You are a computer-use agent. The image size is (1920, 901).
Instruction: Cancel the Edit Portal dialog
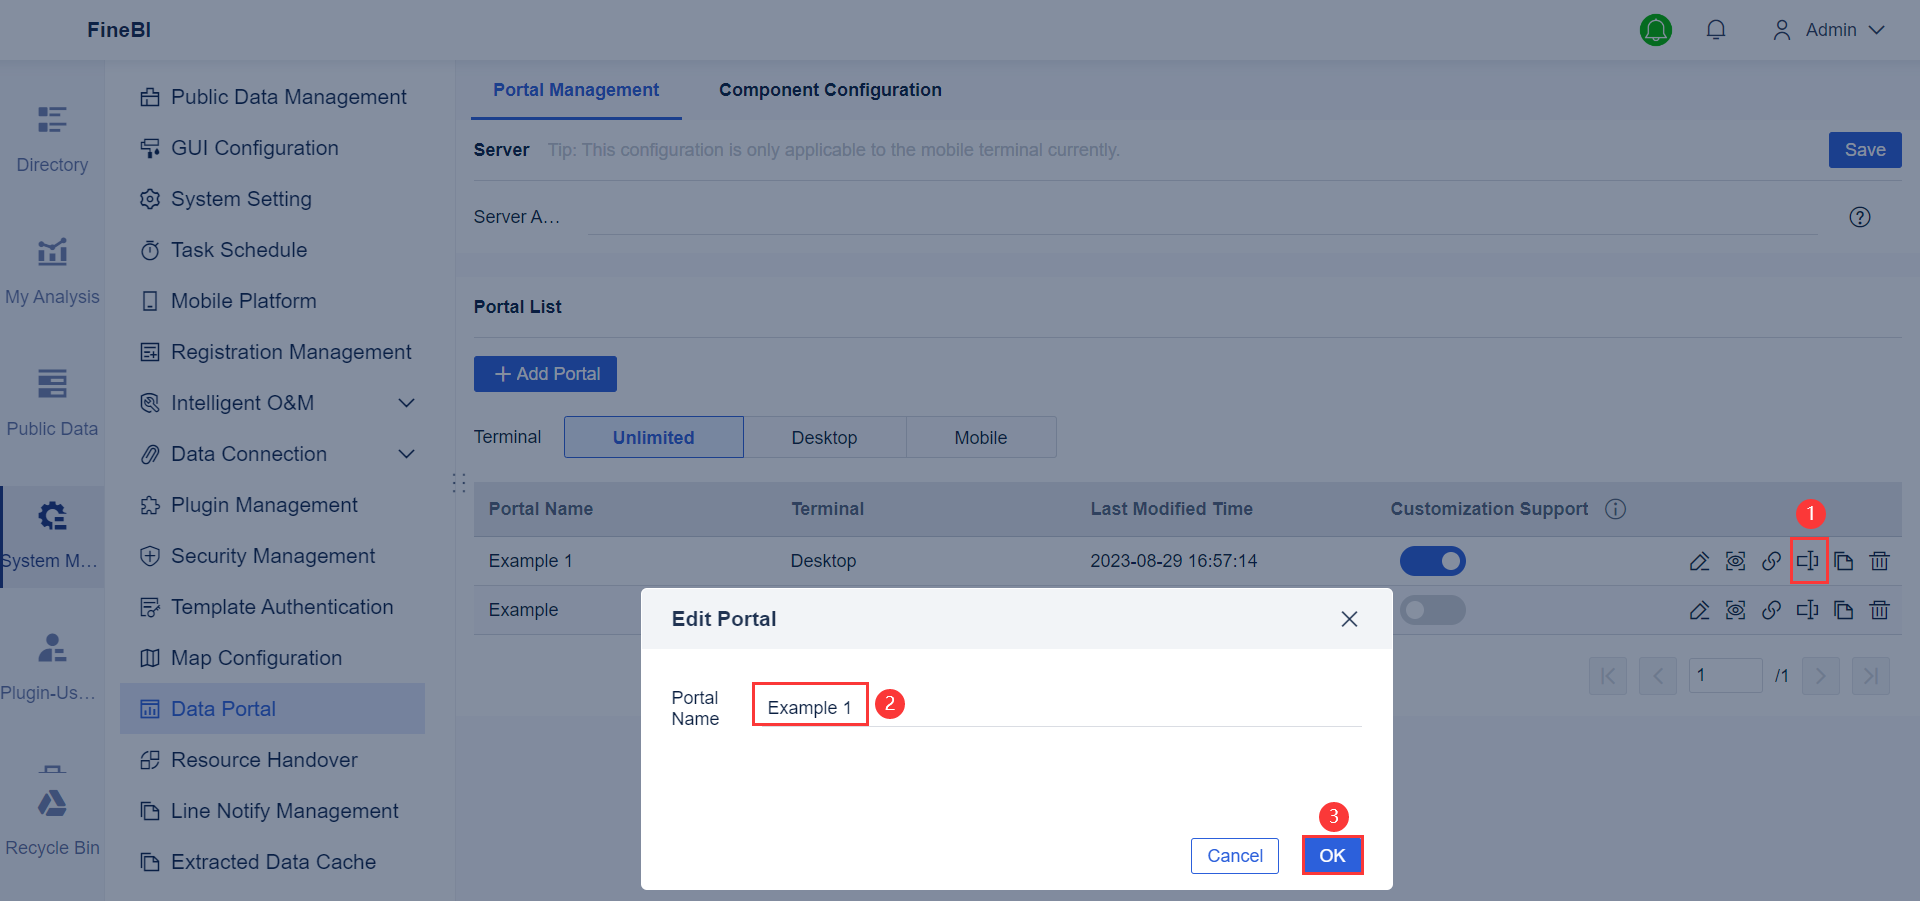click(1235, 856)
